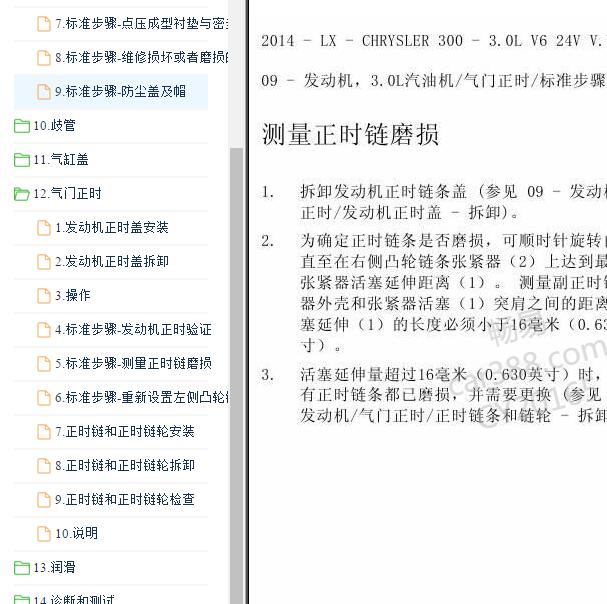Open 9.正时链和正时链轮检查 page

pos(125,500)
